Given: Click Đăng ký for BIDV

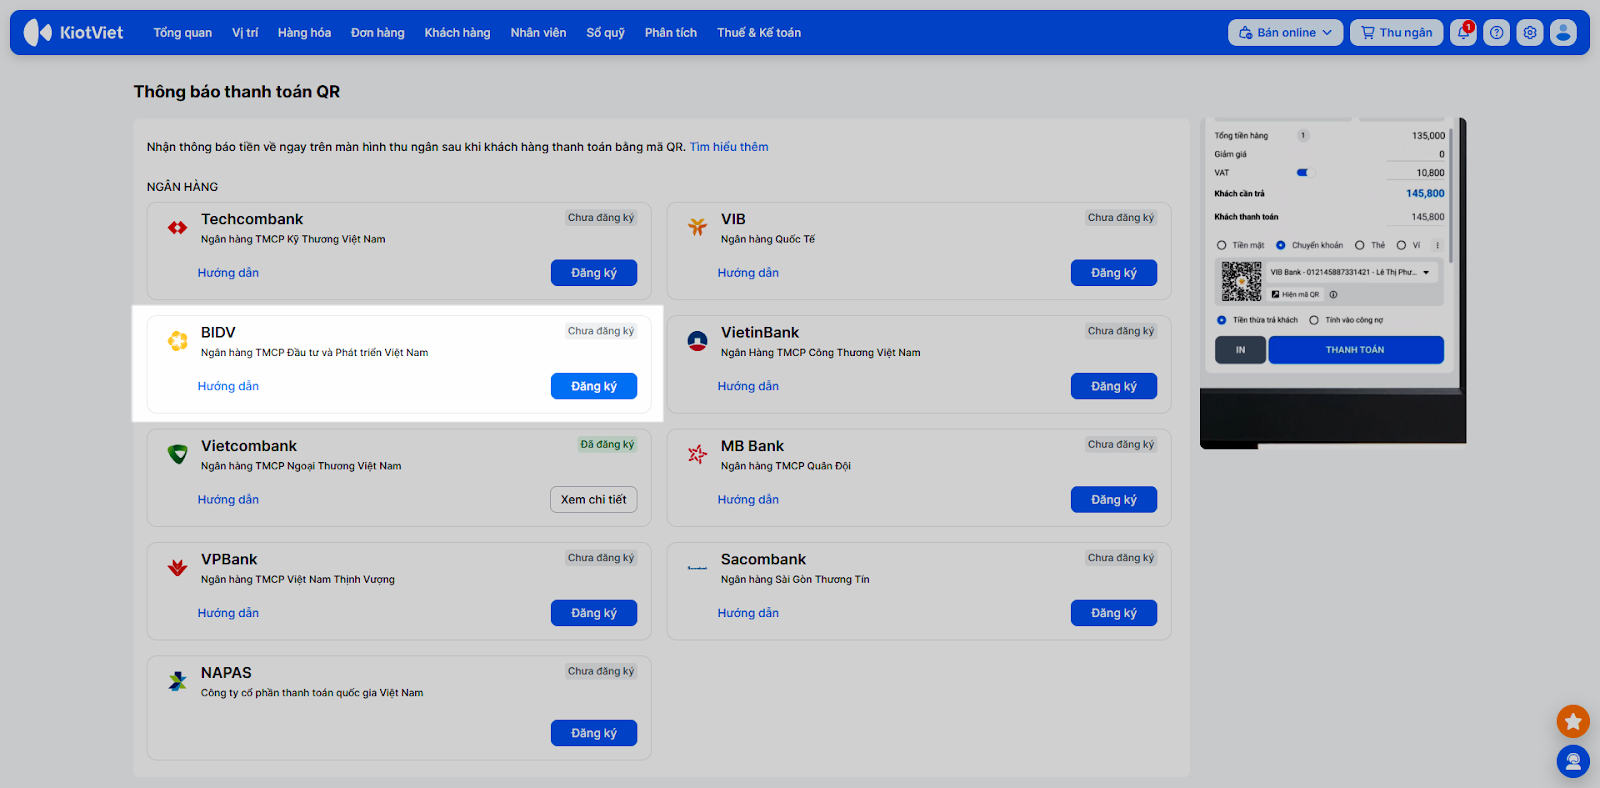Looking at the screenshot, I should tap(594, 386).
